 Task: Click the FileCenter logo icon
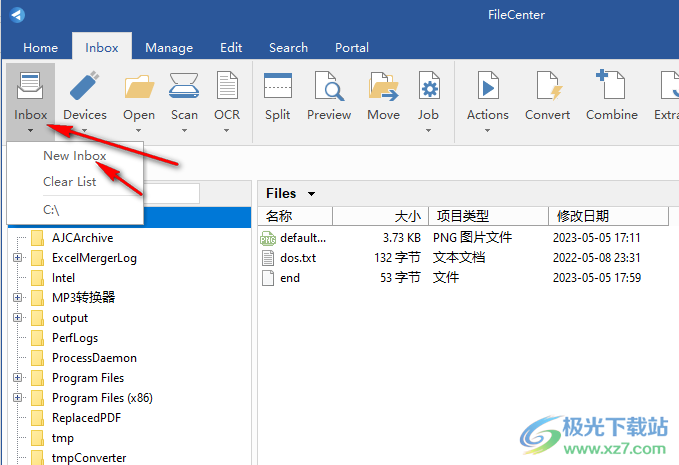pyautogui.click(x=17, y=15)
